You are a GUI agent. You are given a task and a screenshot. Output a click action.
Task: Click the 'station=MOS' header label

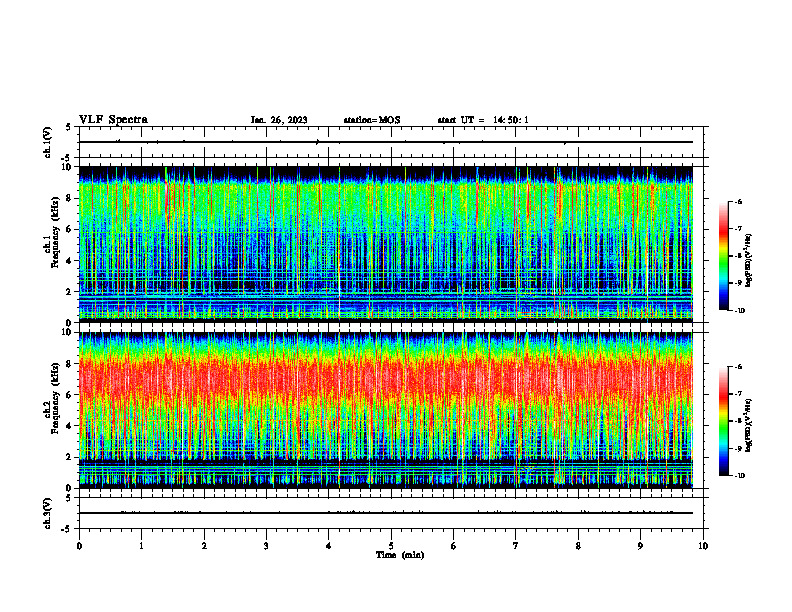372,120
